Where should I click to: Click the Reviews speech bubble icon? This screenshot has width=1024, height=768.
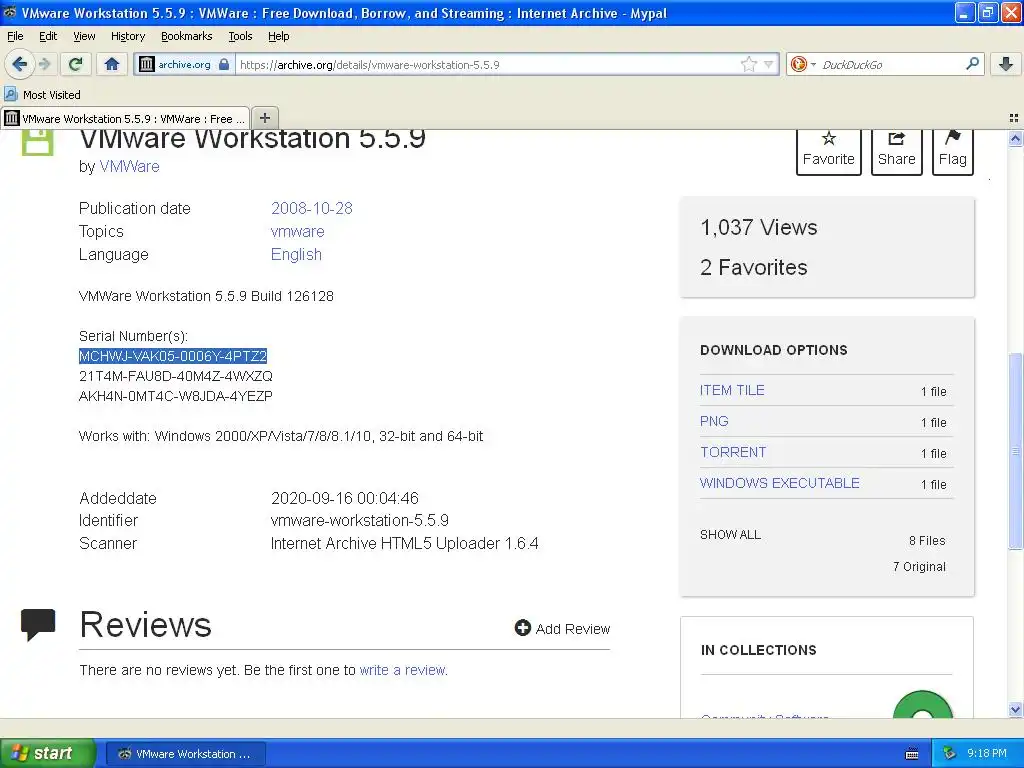click(38, 624)
